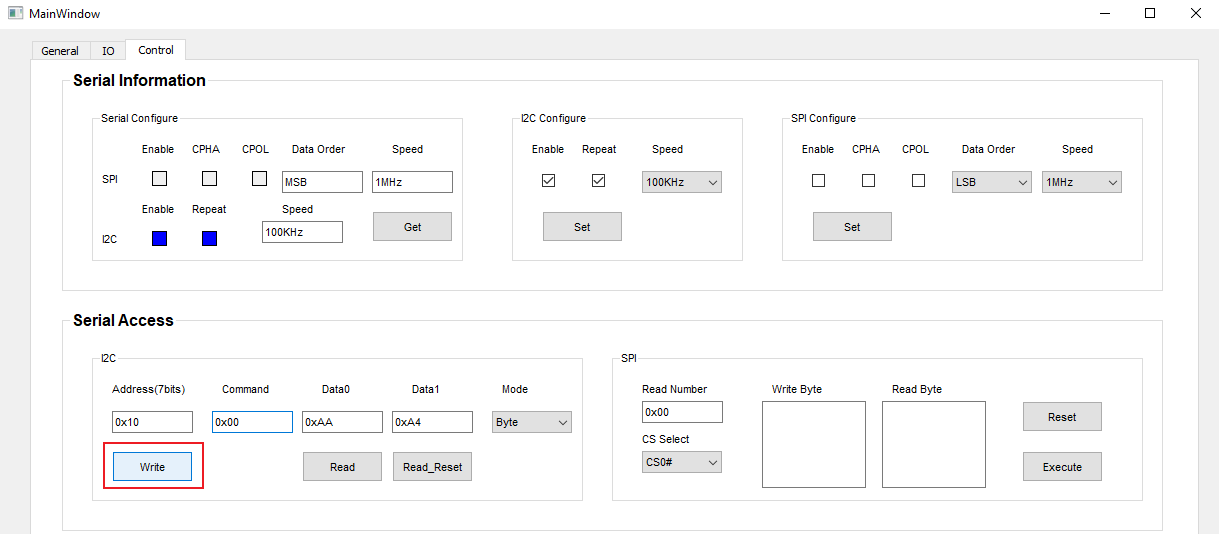This screenshot has height=534, width=1219.
Task: Expand the SPI Data Order LSB dropdown
Action: [991, 182]
